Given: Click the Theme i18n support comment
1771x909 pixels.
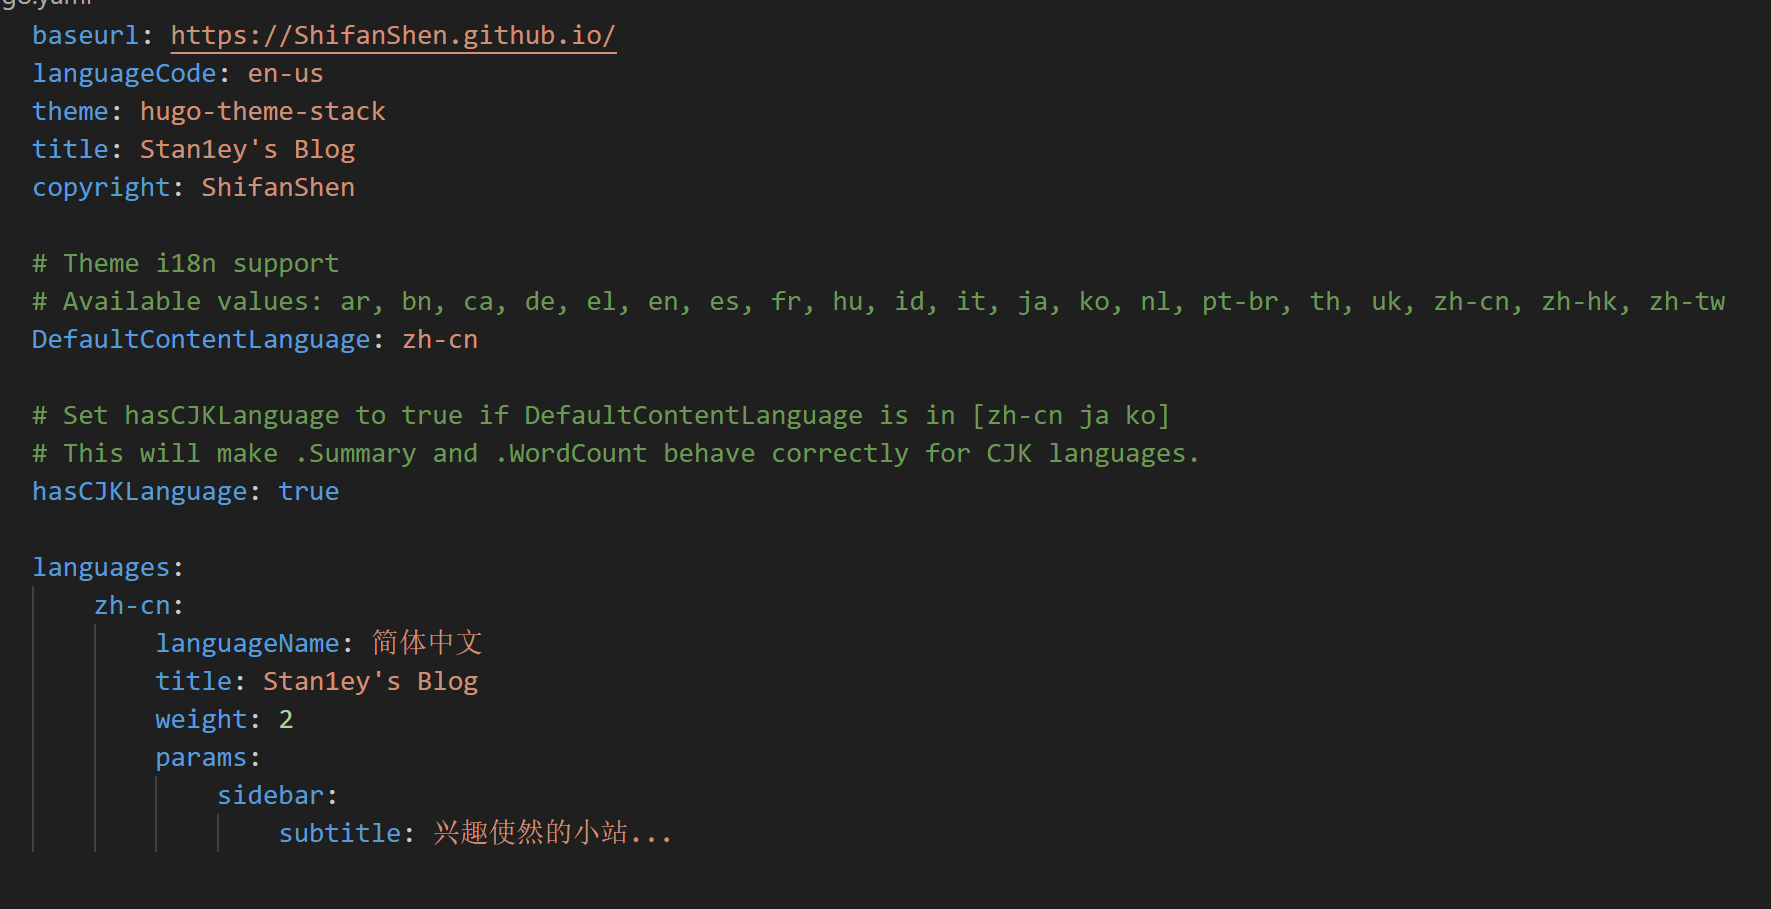Looking at the screenshot, I should point(186,264).
